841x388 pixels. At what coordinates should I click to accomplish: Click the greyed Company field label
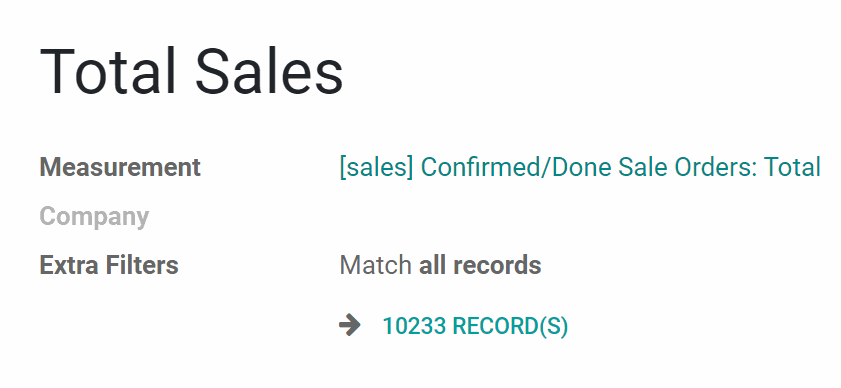click(x=94, y=217)
